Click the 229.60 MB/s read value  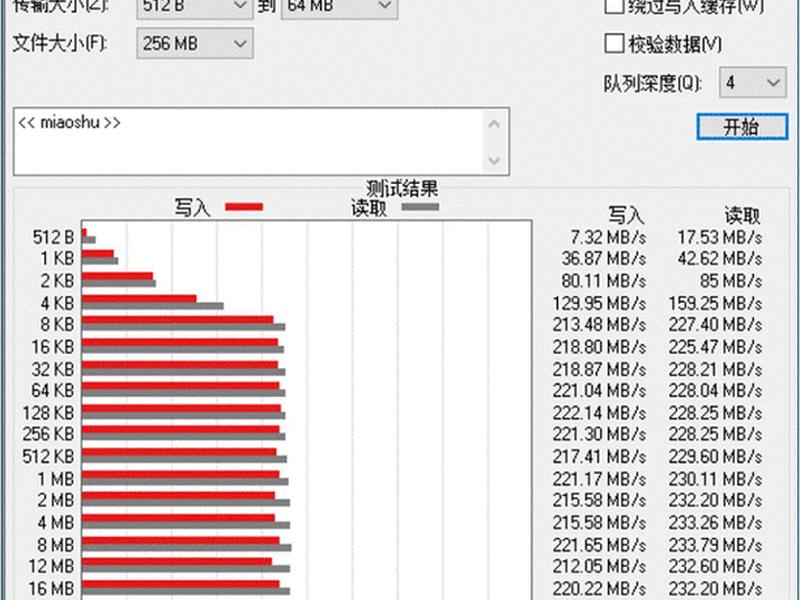click(x=715, y=457)
